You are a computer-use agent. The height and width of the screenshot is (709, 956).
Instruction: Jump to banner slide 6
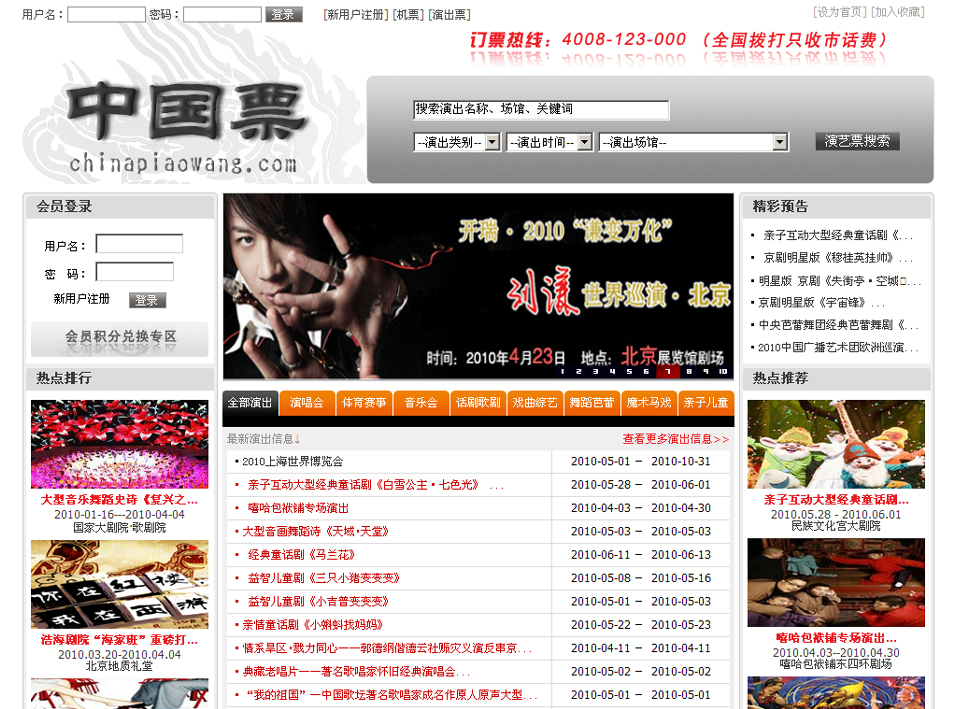[646, 371]
